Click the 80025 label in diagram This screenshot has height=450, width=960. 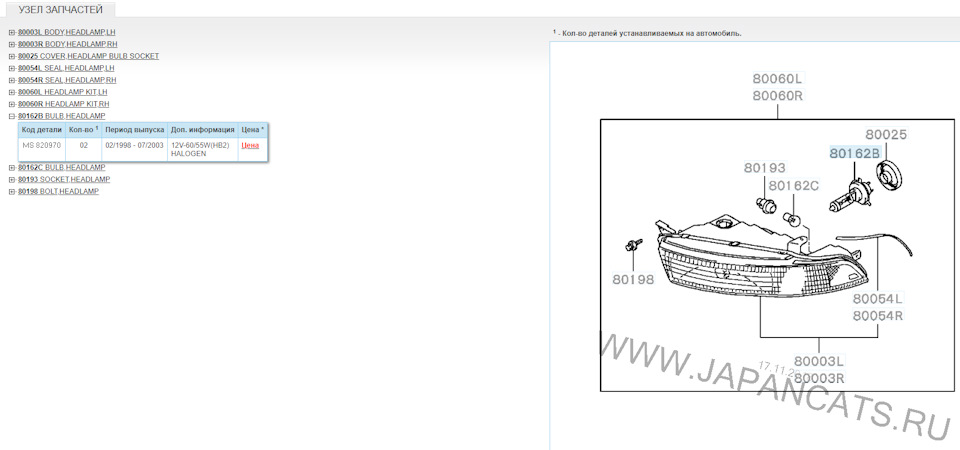click(886, 134)
